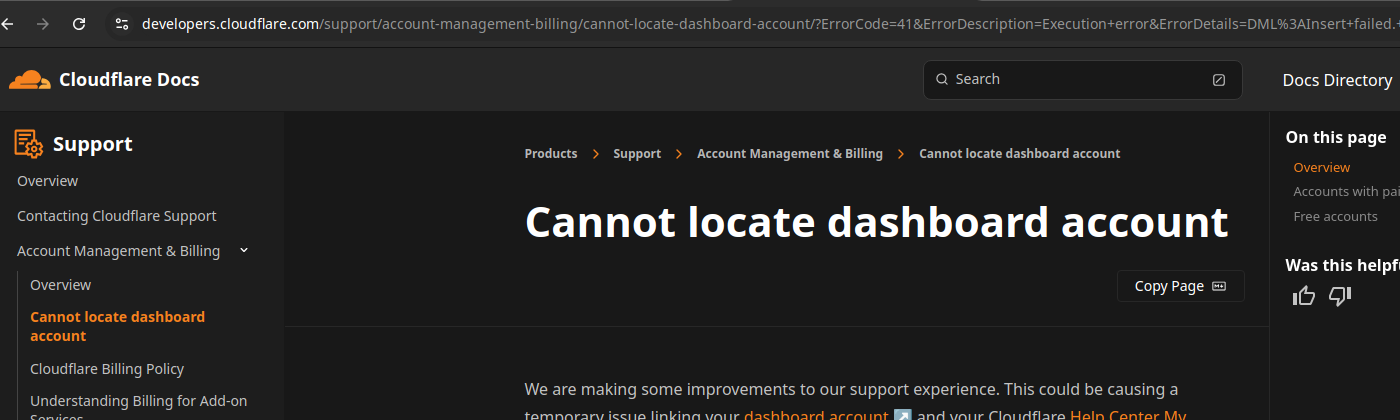The height and width of the screenshot is (420, 1400).
Task: Click the Support section gear-document icon
Action: [x=28, y=144]
